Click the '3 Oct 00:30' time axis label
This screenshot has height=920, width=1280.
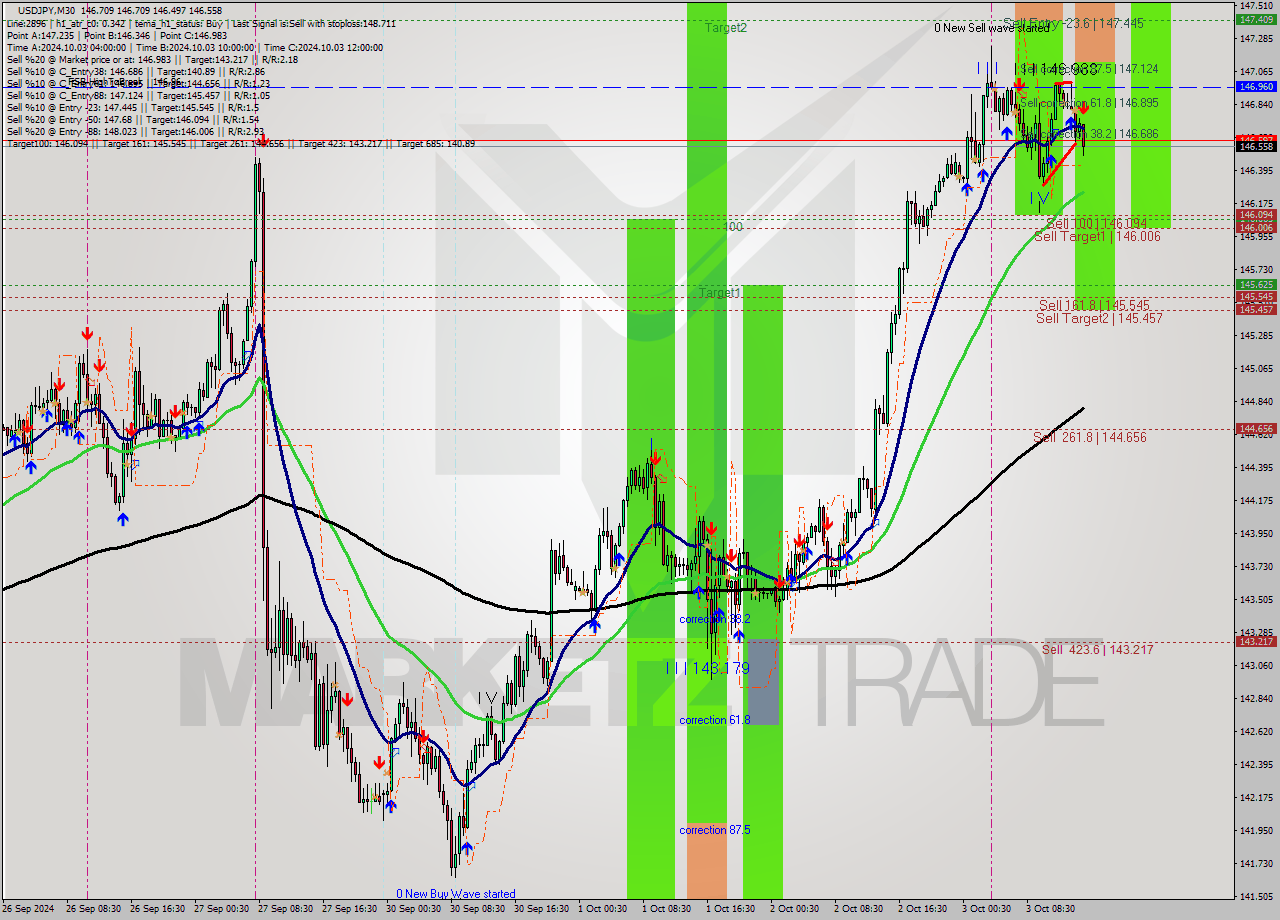987,909
